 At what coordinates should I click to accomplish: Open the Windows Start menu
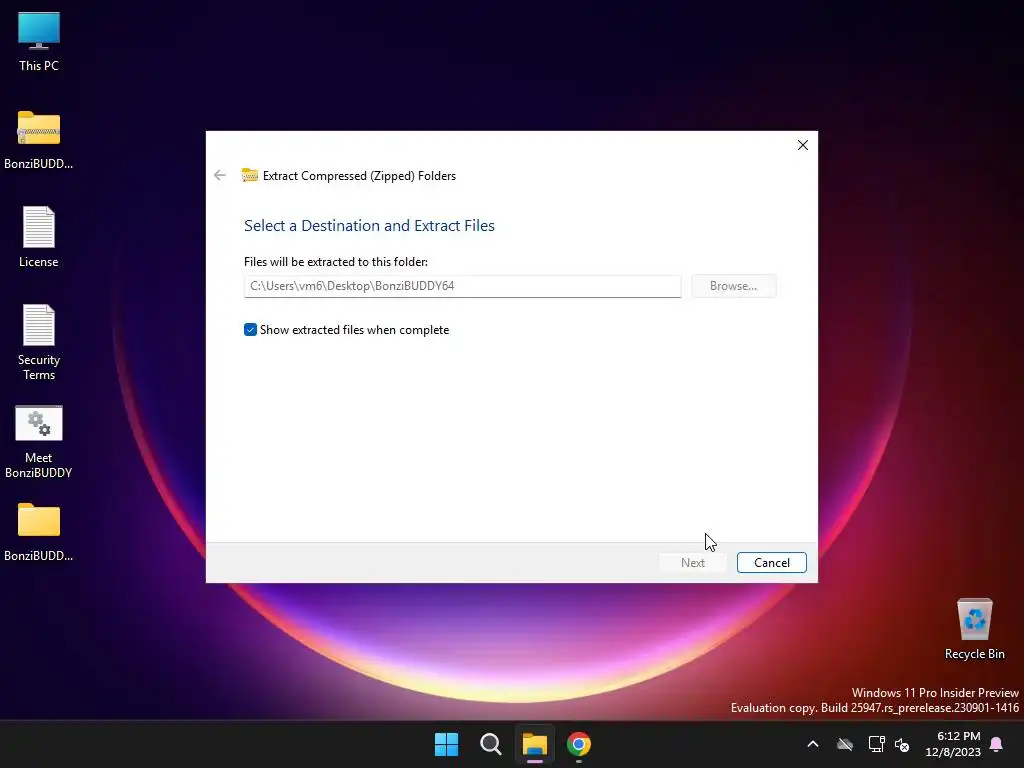[447, 744]
